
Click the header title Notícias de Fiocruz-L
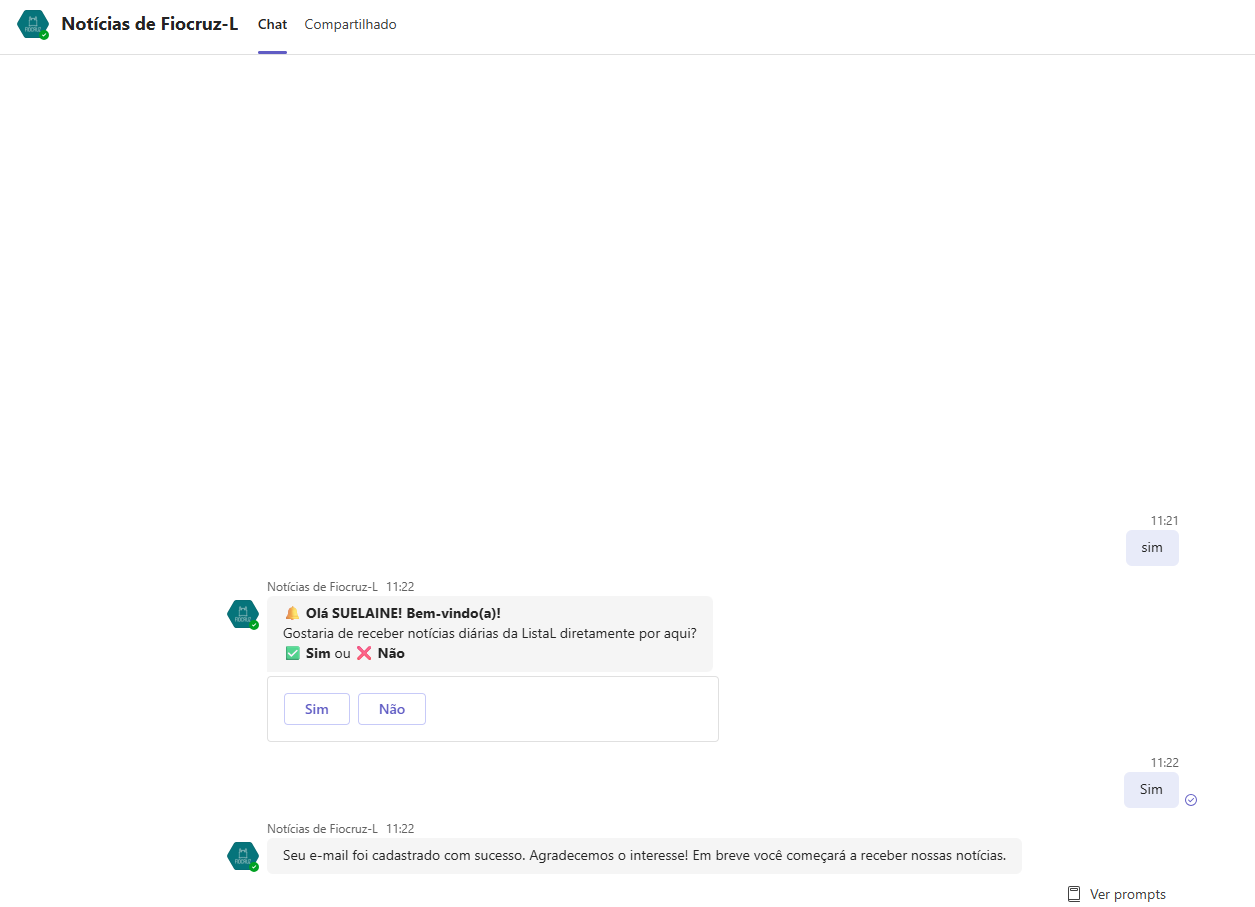tap(149, 24)
